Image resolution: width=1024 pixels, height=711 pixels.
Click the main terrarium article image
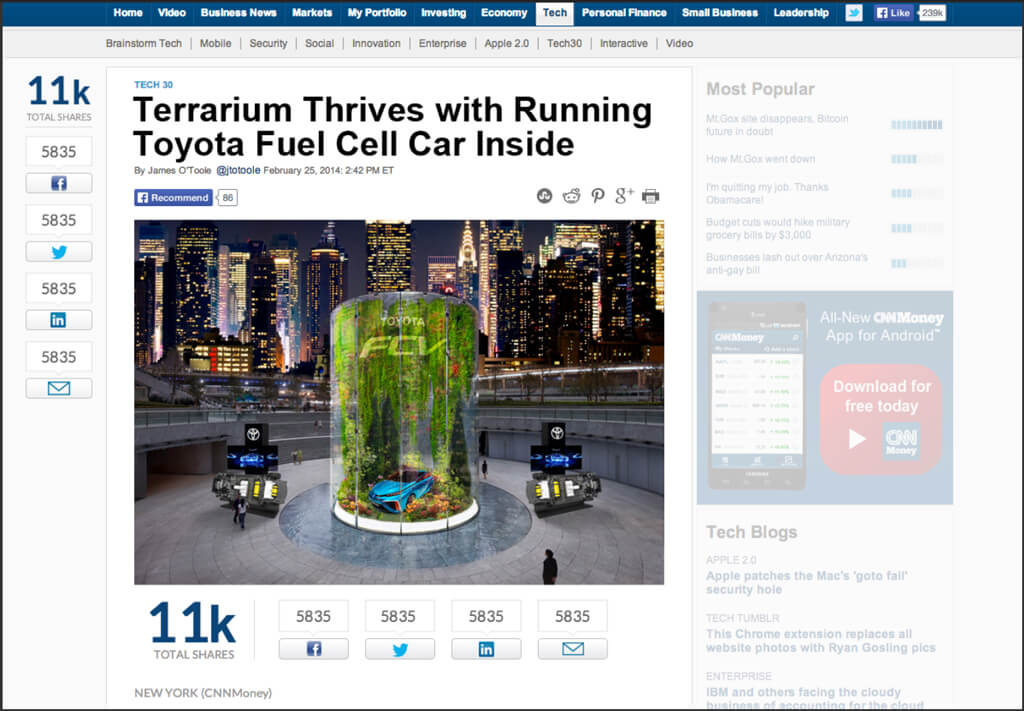(399, 402)
